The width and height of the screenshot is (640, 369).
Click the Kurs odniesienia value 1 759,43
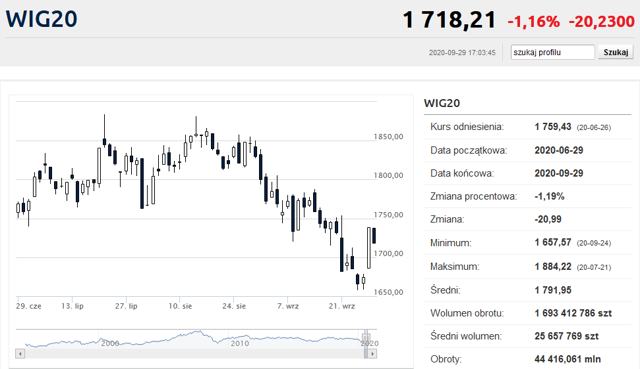click(x=553, y=127)
